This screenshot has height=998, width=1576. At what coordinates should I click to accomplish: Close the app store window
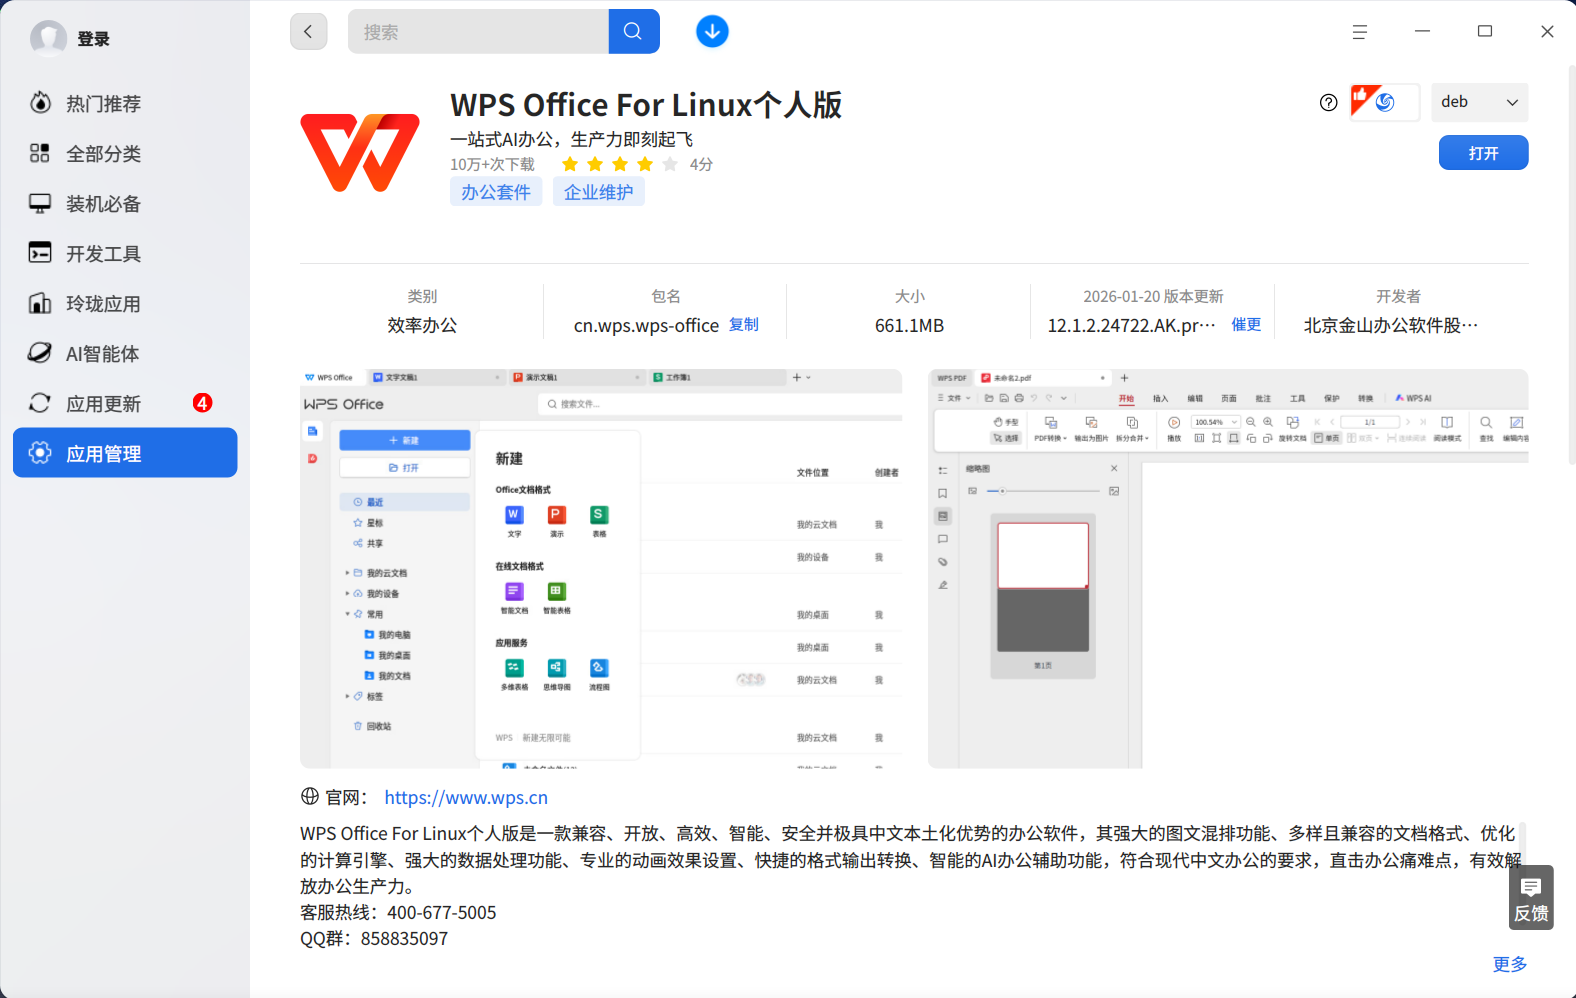[x=1547, y=32]
